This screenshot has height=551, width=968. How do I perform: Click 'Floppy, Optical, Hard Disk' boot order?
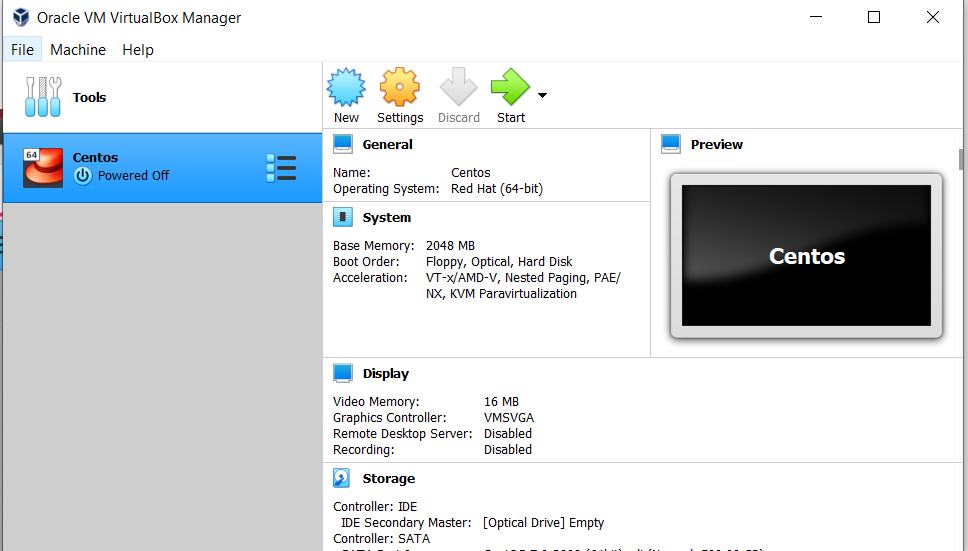point(499,262)
